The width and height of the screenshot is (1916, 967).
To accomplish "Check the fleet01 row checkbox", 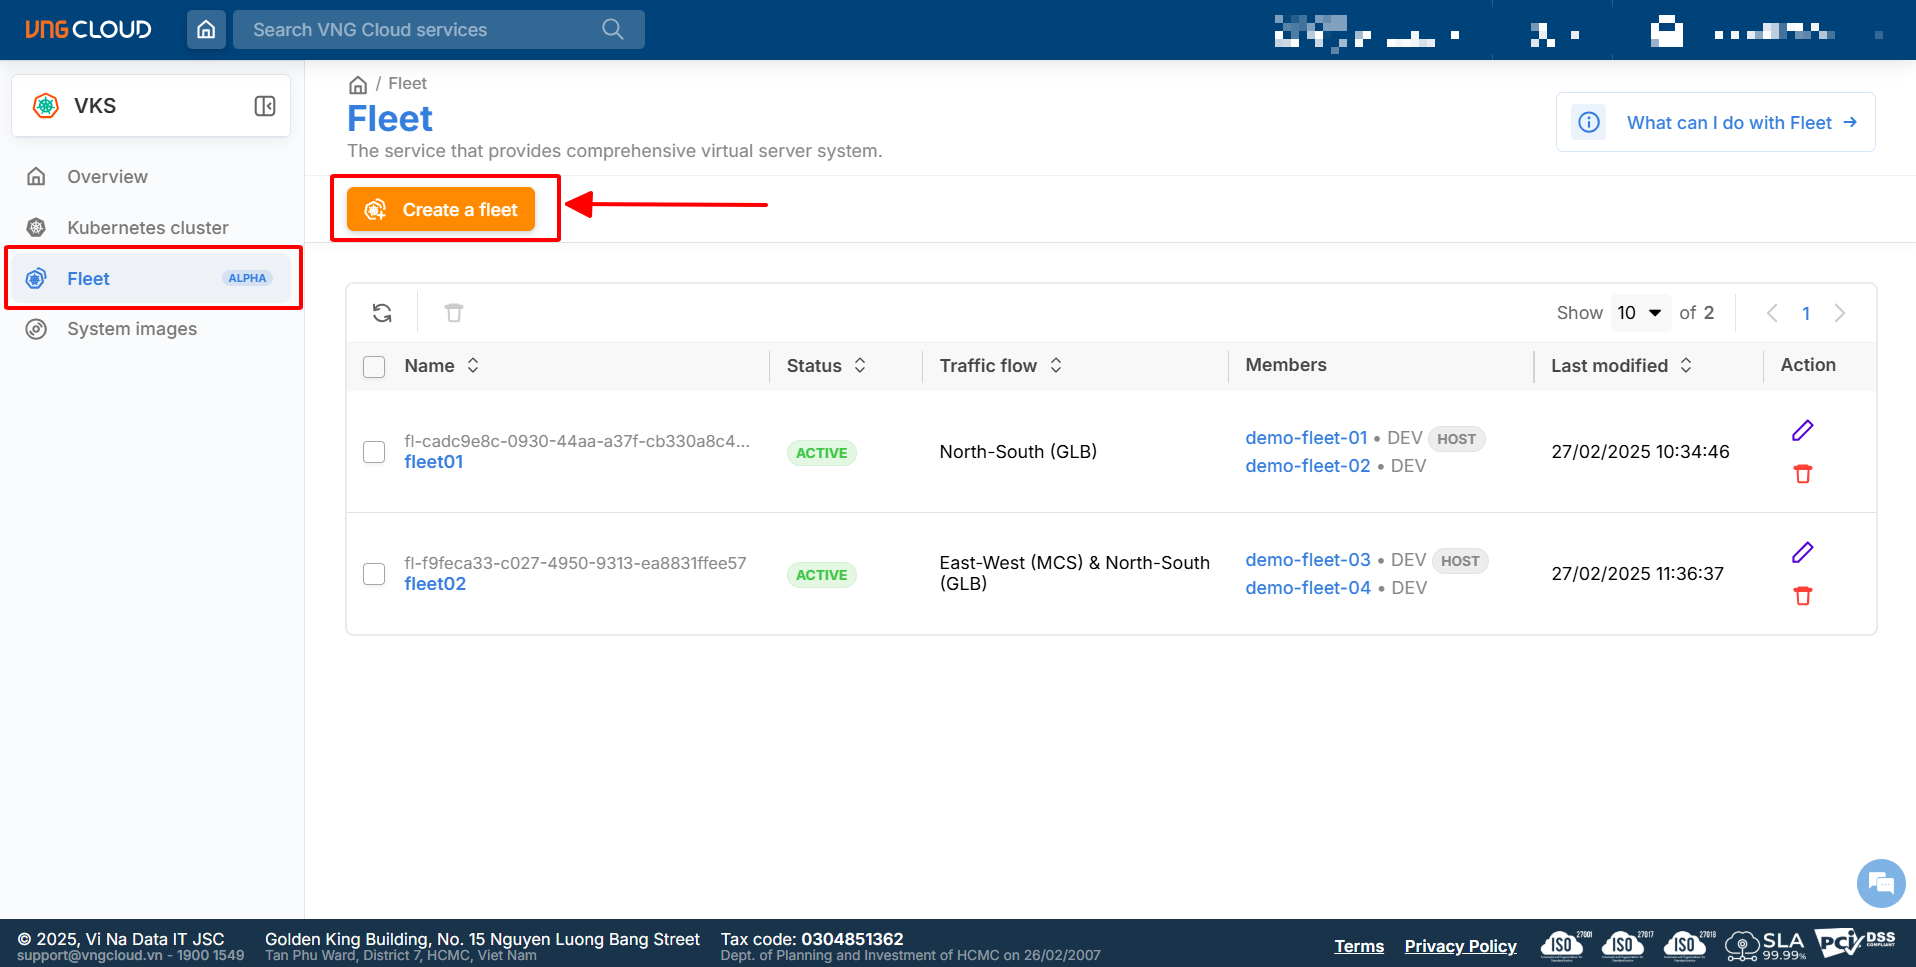I will (374, 452).
